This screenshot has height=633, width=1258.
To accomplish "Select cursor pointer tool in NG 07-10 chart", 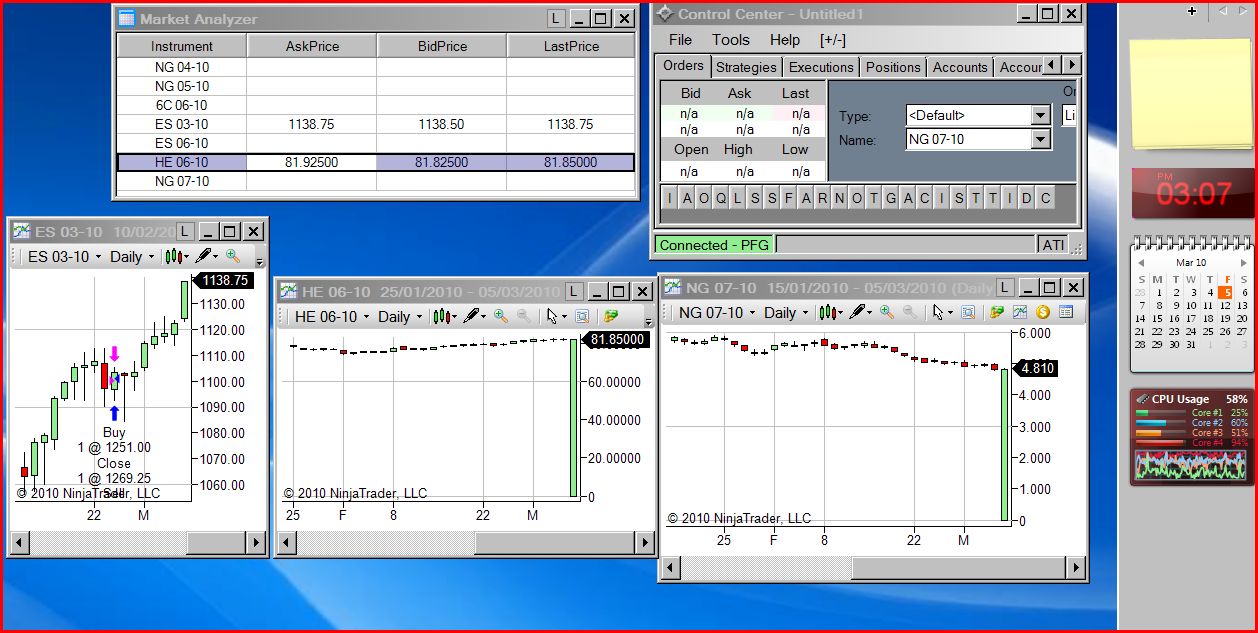I will tap(939, 312).
